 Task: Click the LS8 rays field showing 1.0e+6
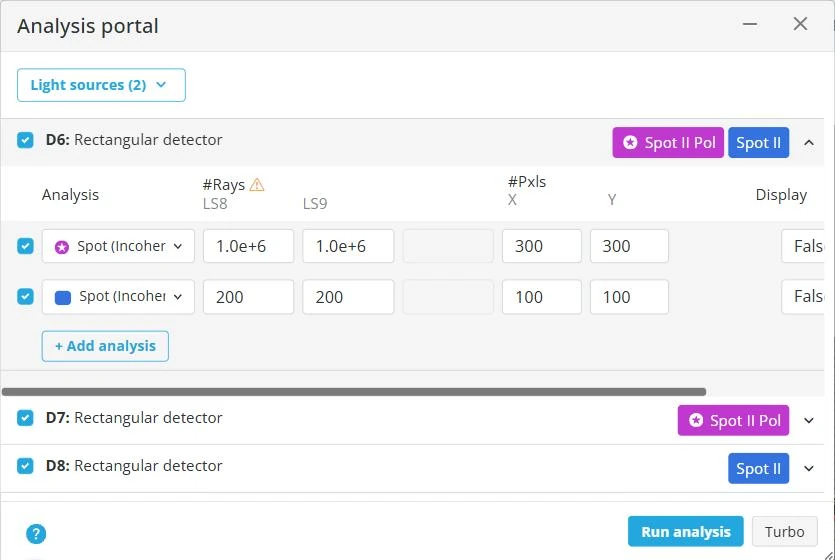click(248, 246)
